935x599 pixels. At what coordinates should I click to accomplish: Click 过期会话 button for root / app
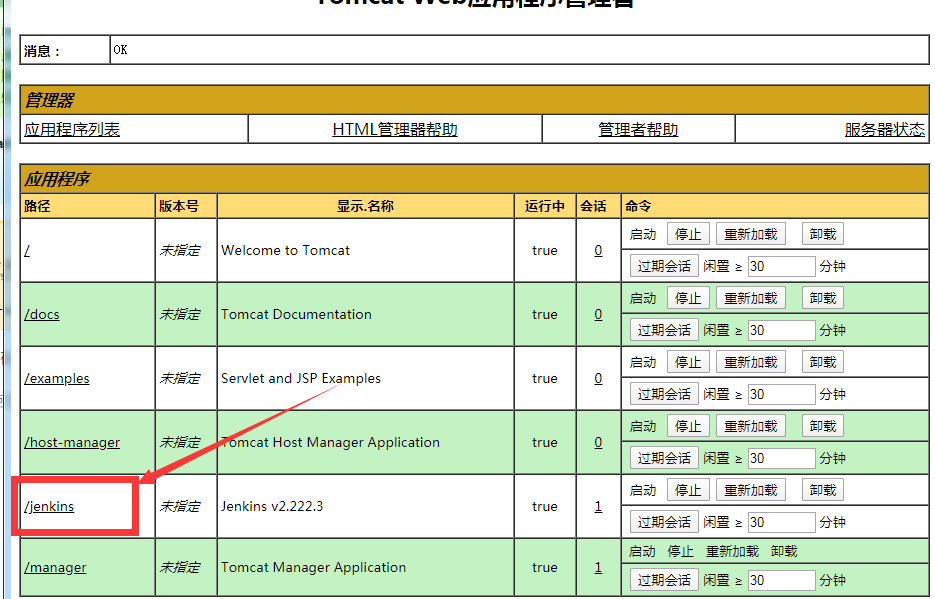pos(664,266)
